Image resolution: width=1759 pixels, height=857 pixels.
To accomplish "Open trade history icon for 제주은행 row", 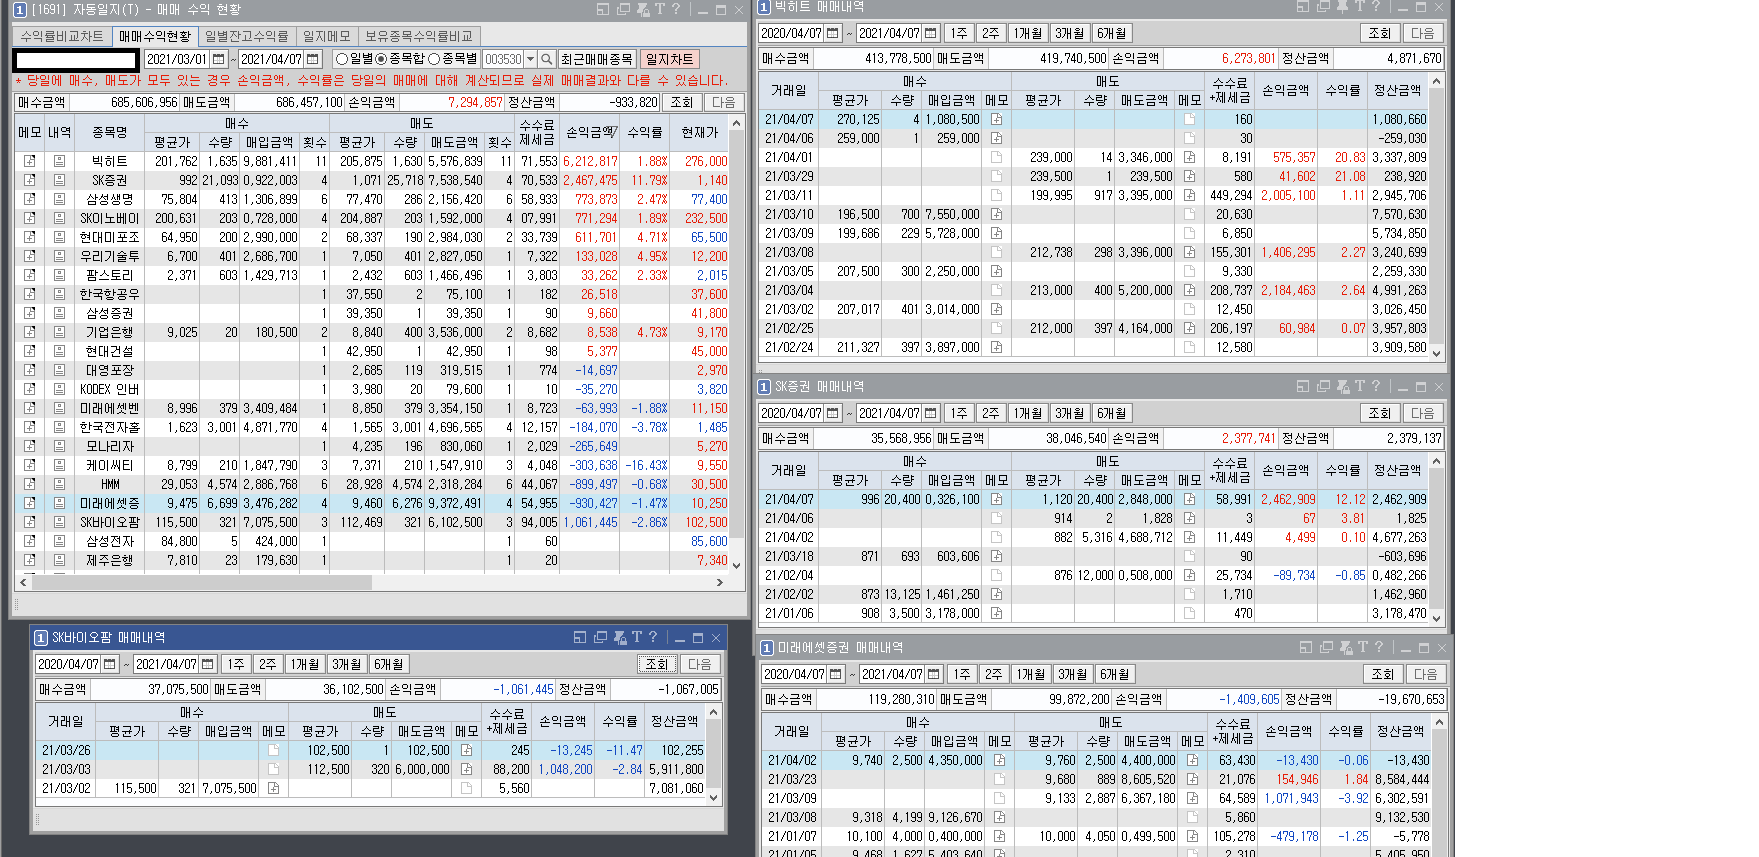I will (x=59, y=560).
